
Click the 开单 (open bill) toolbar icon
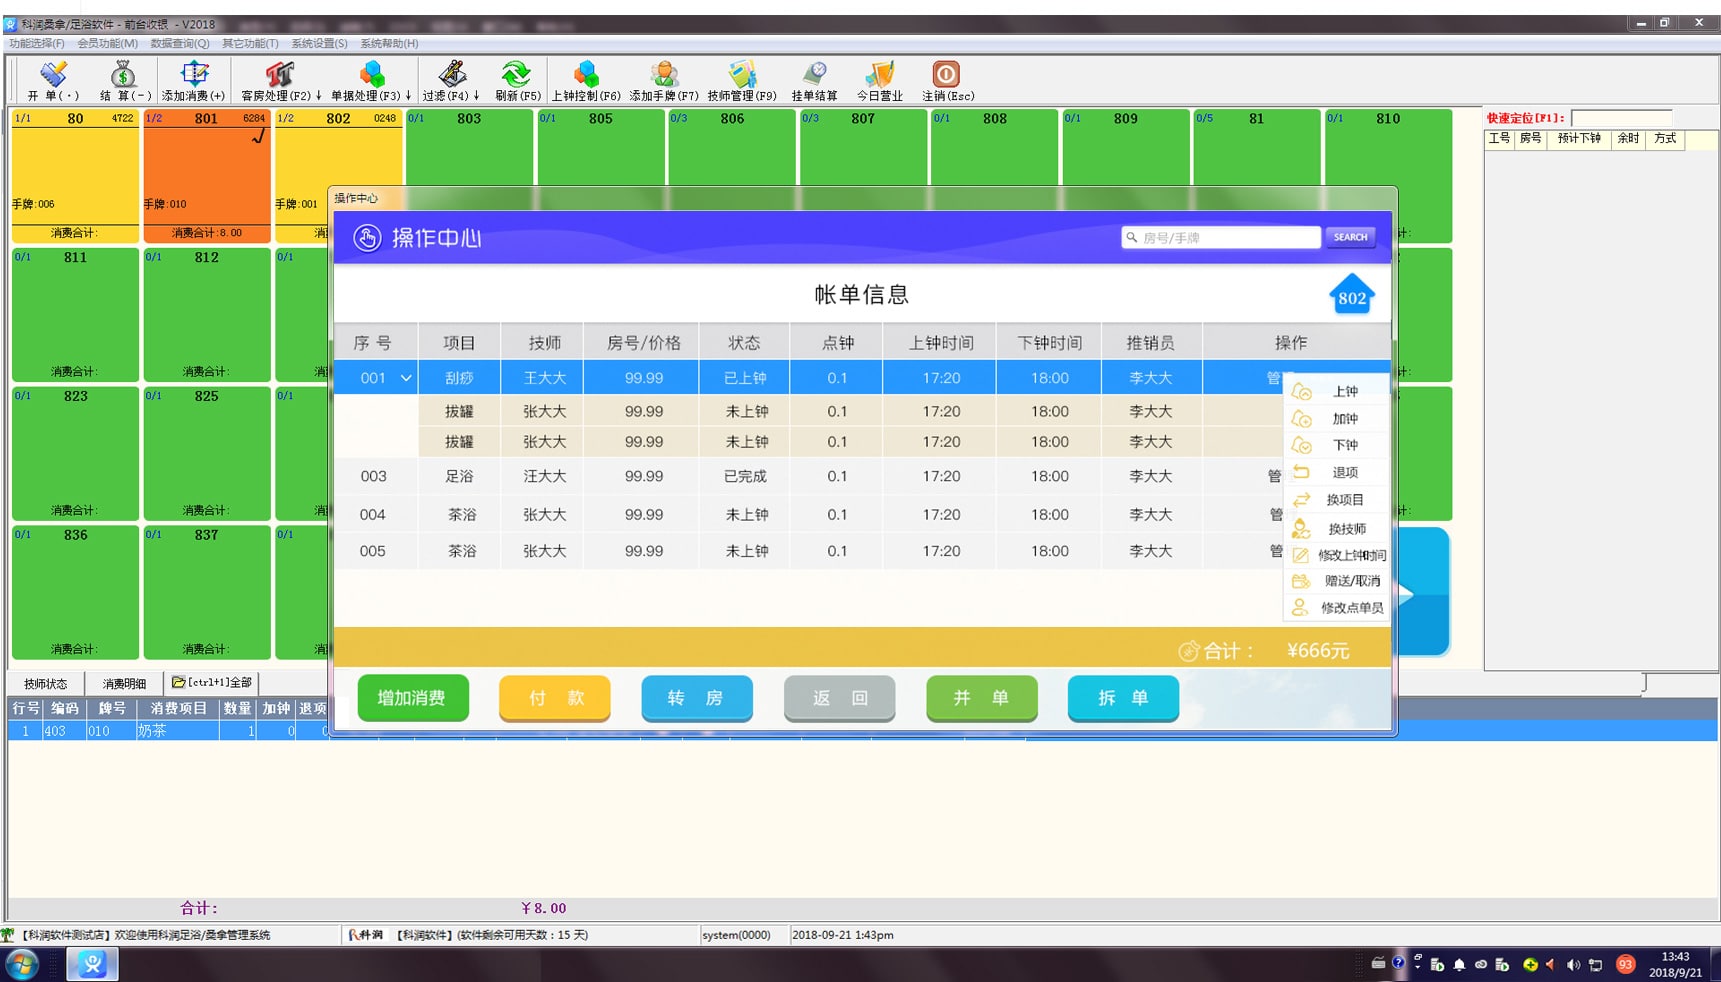pos(53,80)
